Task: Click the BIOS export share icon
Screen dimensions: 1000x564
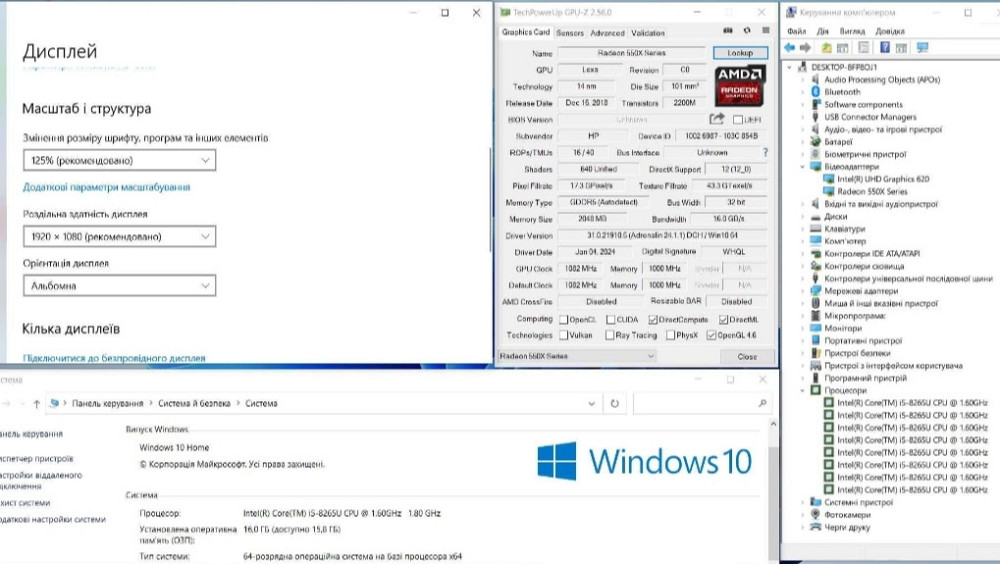Action: click(717, 120)
